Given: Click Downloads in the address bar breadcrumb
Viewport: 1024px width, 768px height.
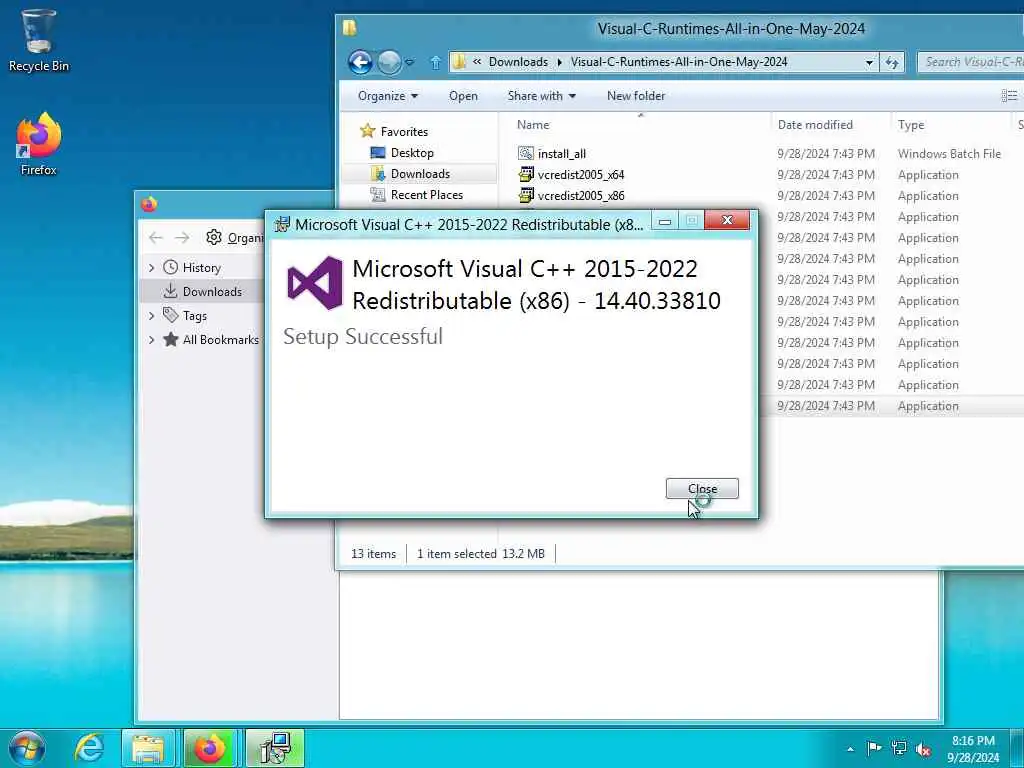Looking at the screenshot, I should coord(518,62).
